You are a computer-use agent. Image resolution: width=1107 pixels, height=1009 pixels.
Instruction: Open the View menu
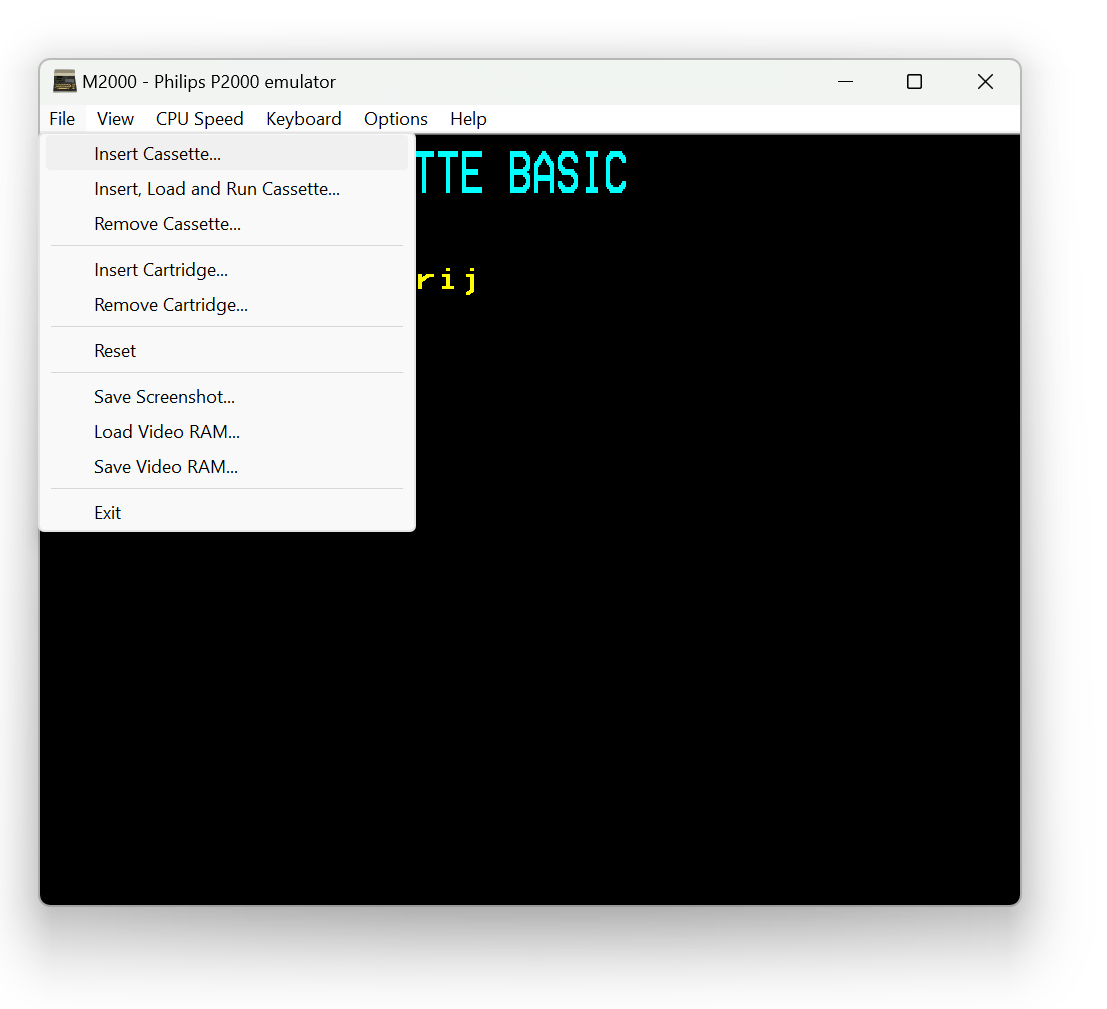click(115, 119)
